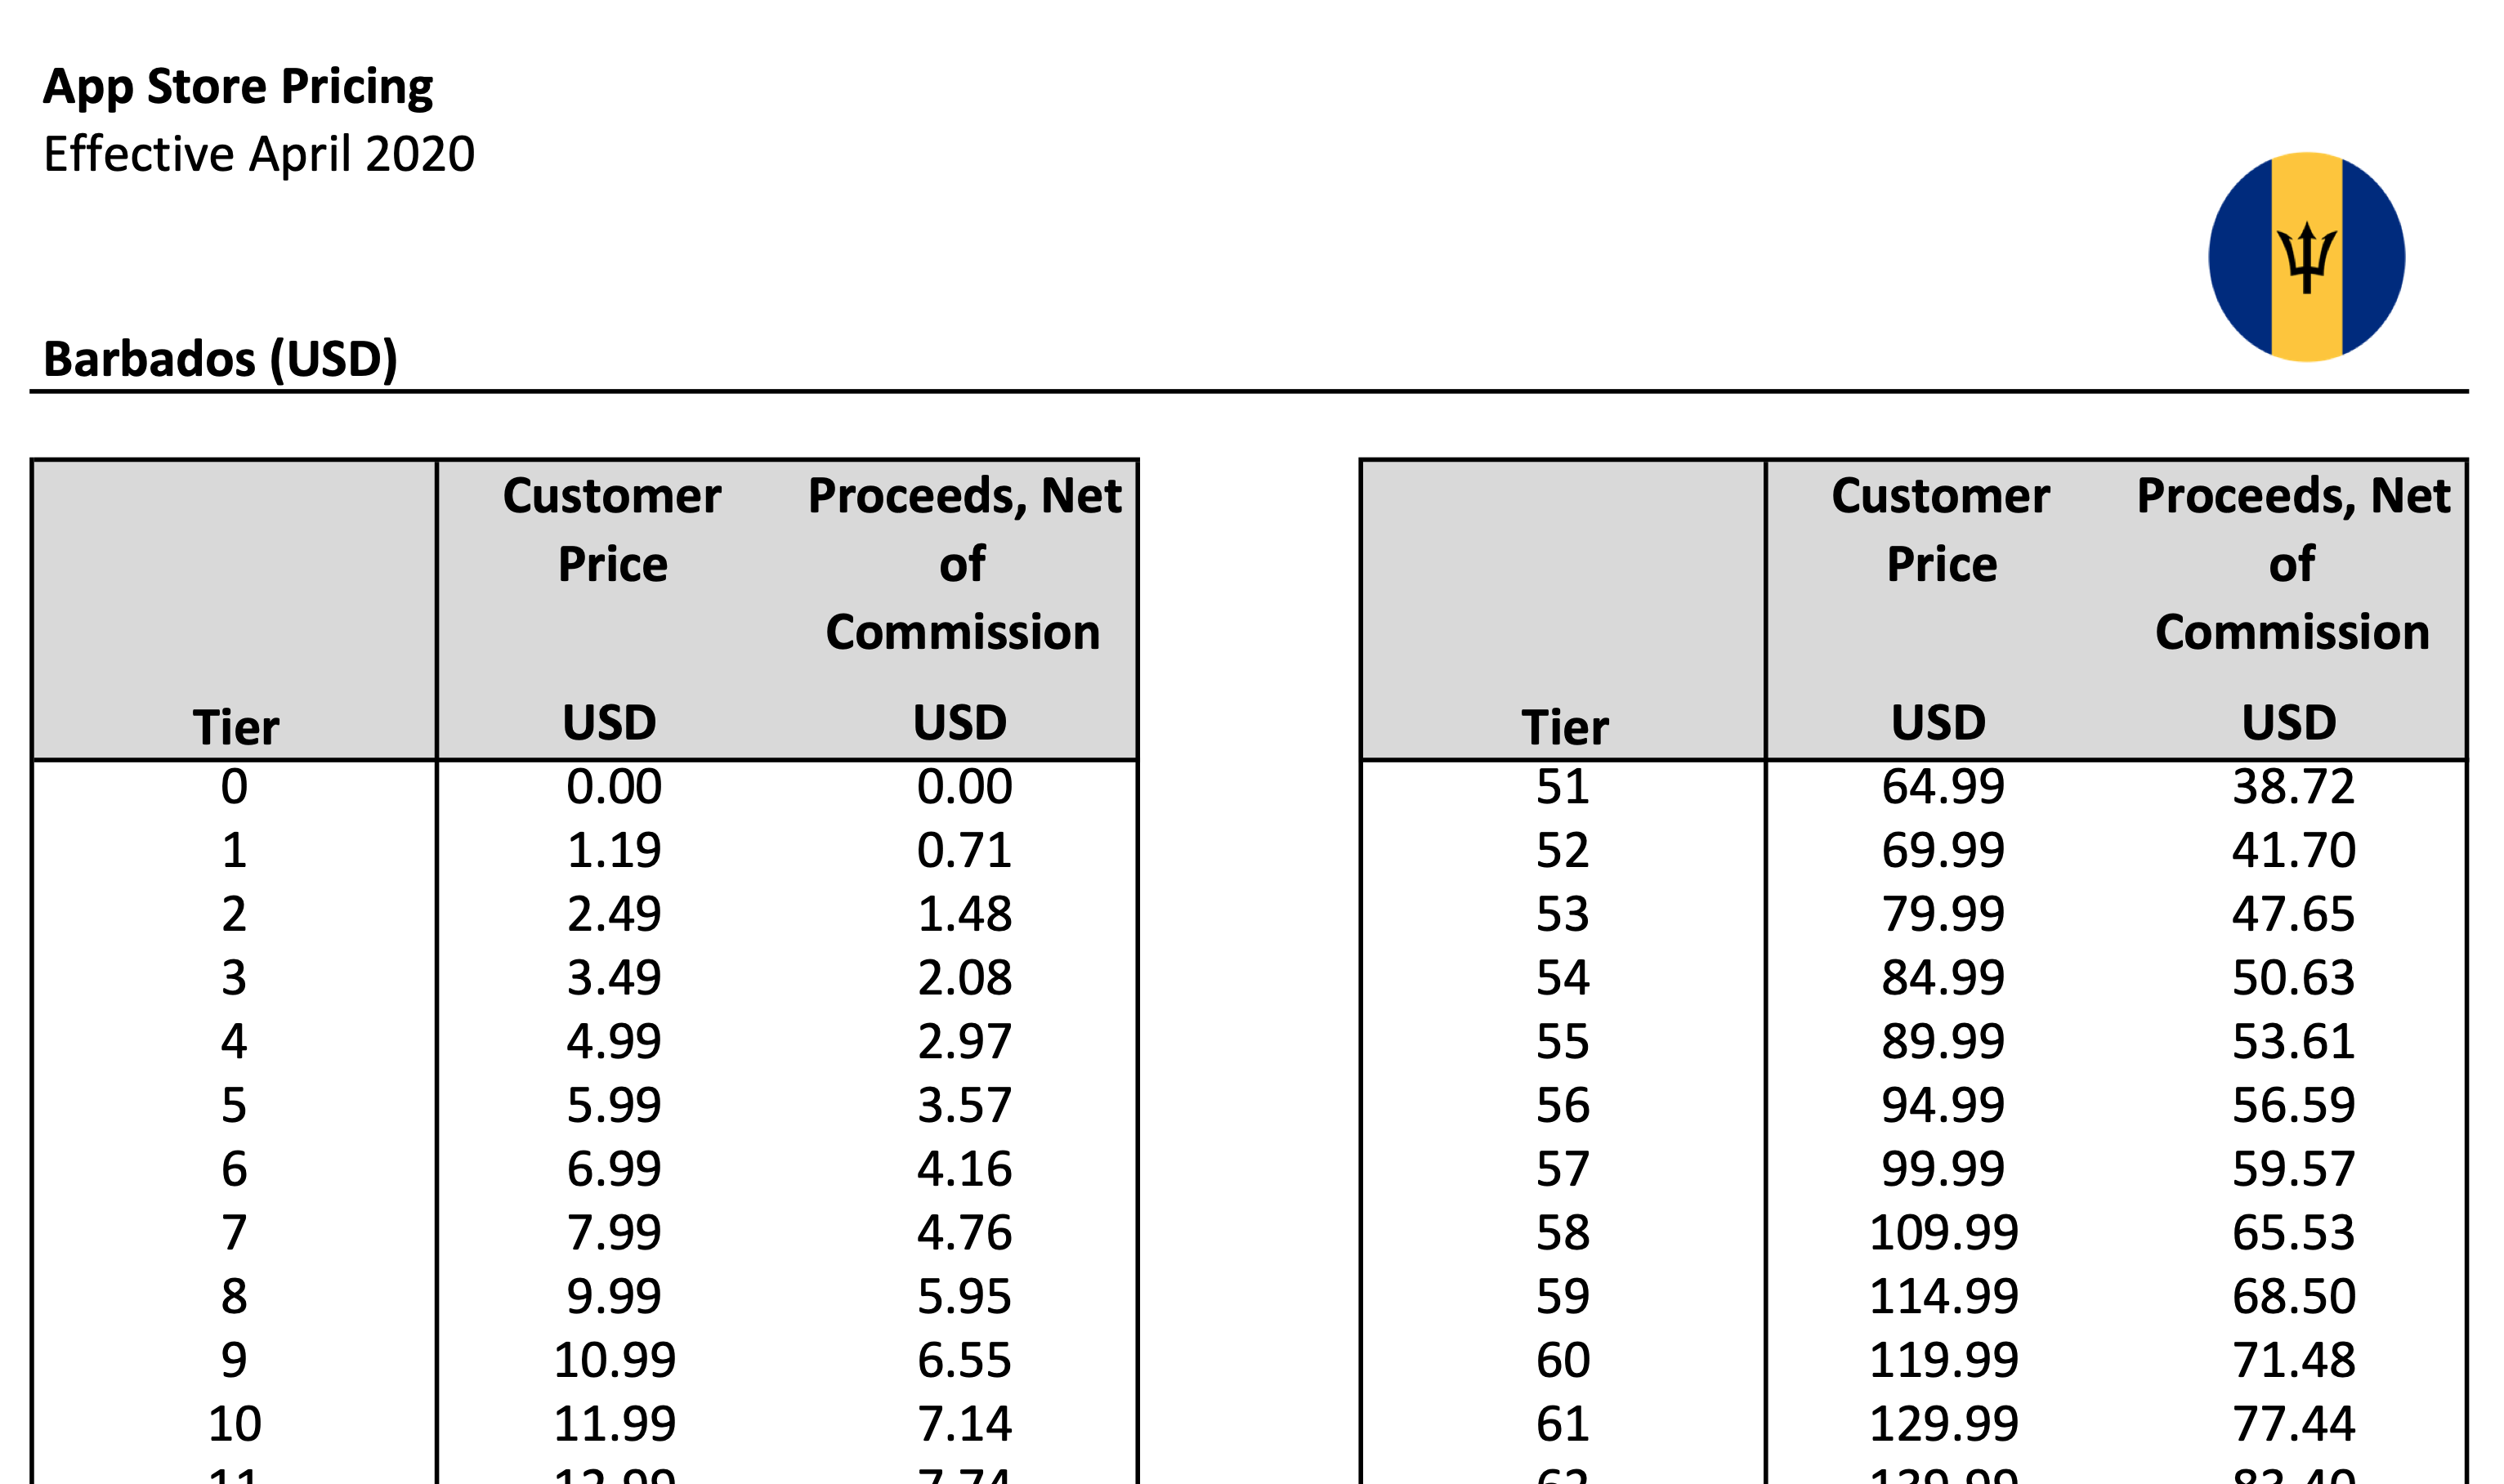Click the left table Tier column header
Screen dimensions: 2504x1484
point(235,726)
